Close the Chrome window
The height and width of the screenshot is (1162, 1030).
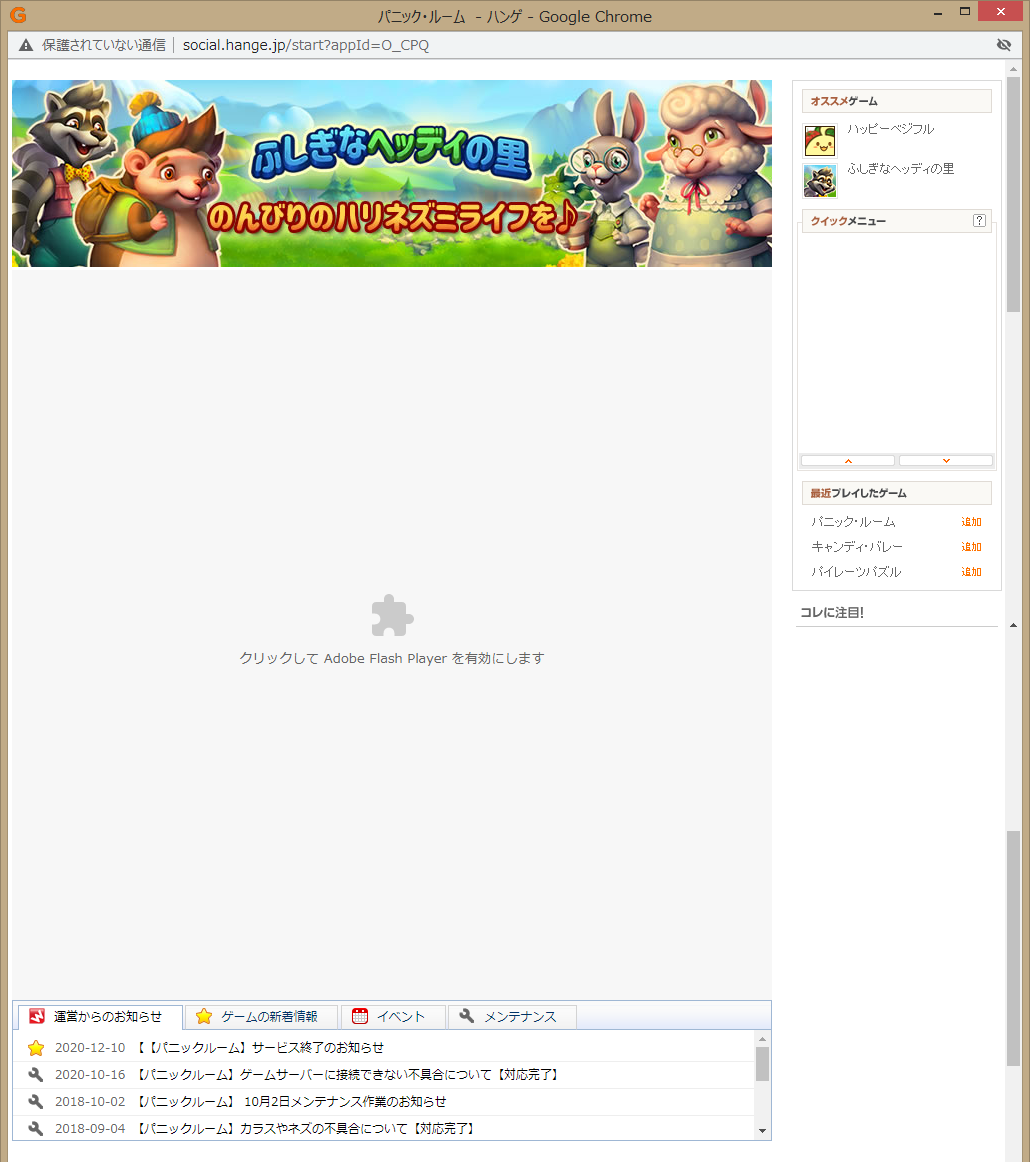point(1000,11)
